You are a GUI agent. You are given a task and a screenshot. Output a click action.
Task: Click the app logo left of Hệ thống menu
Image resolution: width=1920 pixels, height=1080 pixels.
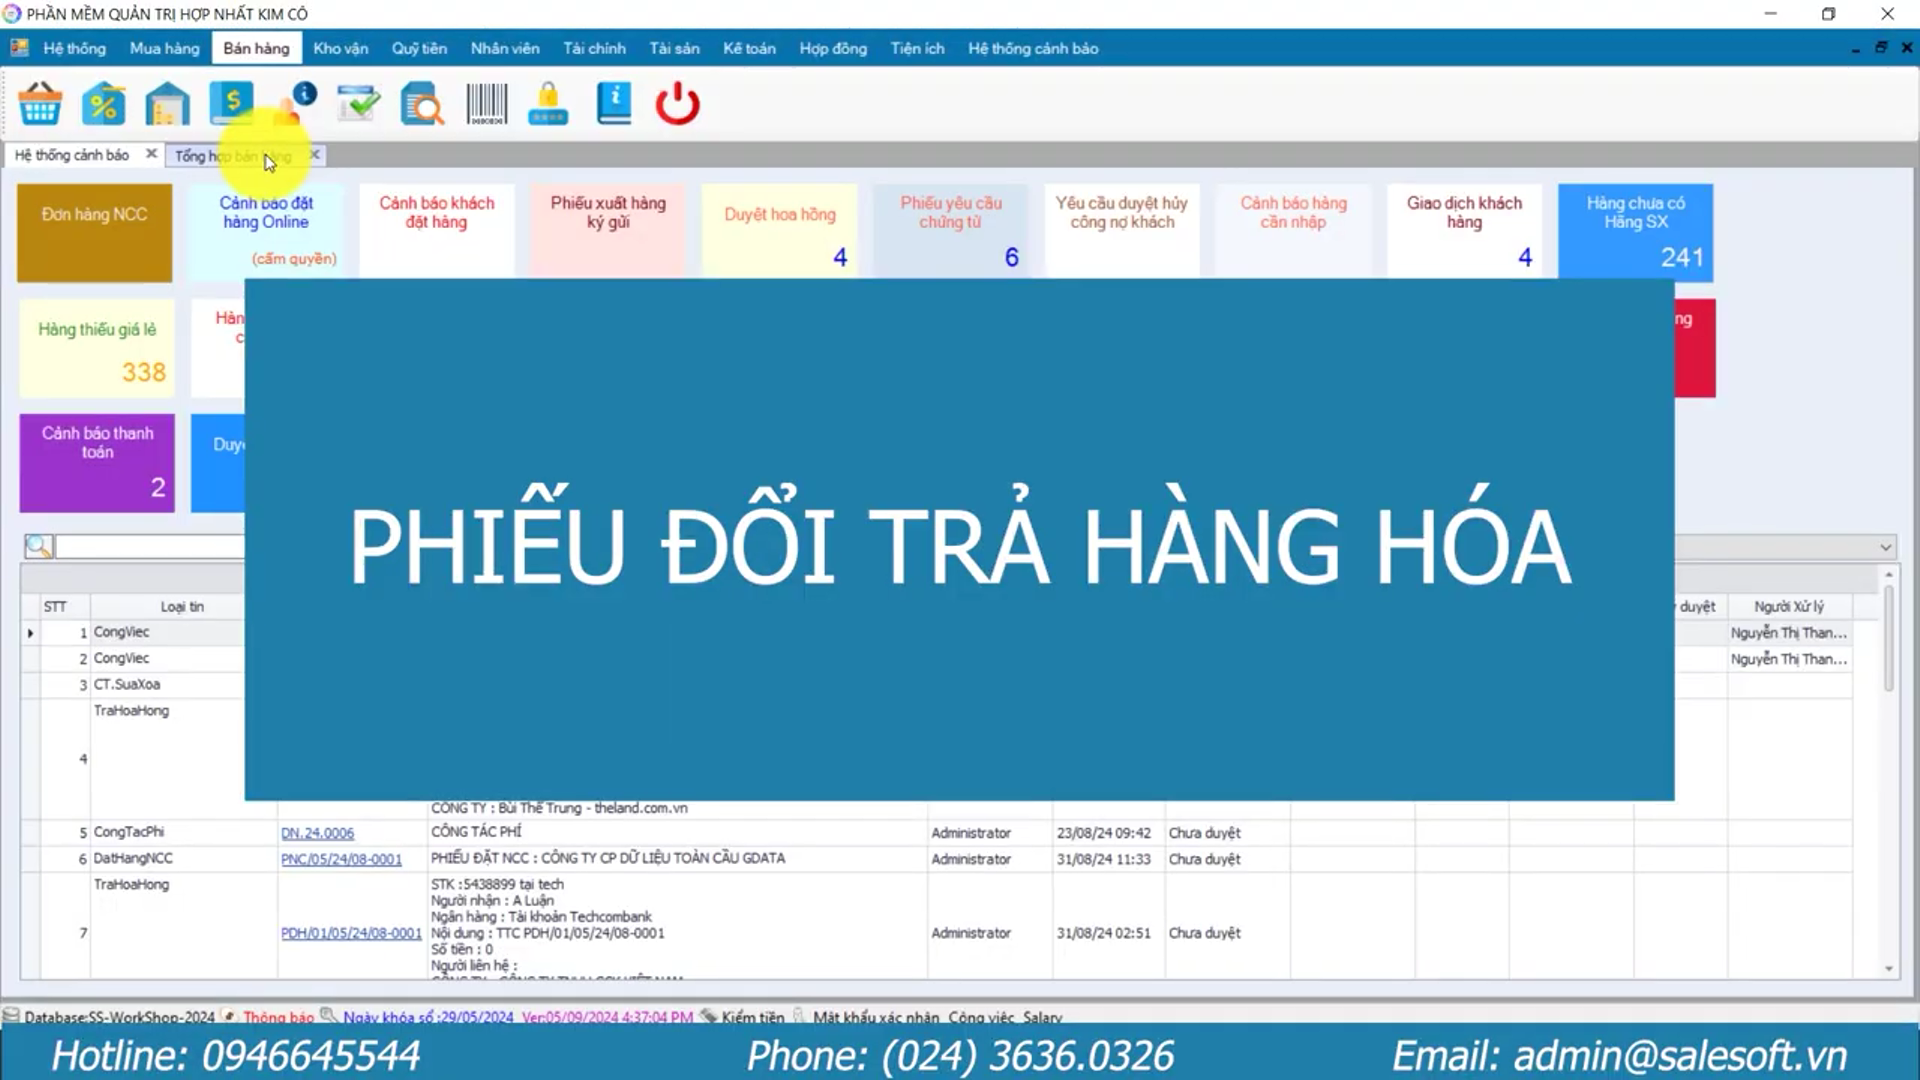19,48
